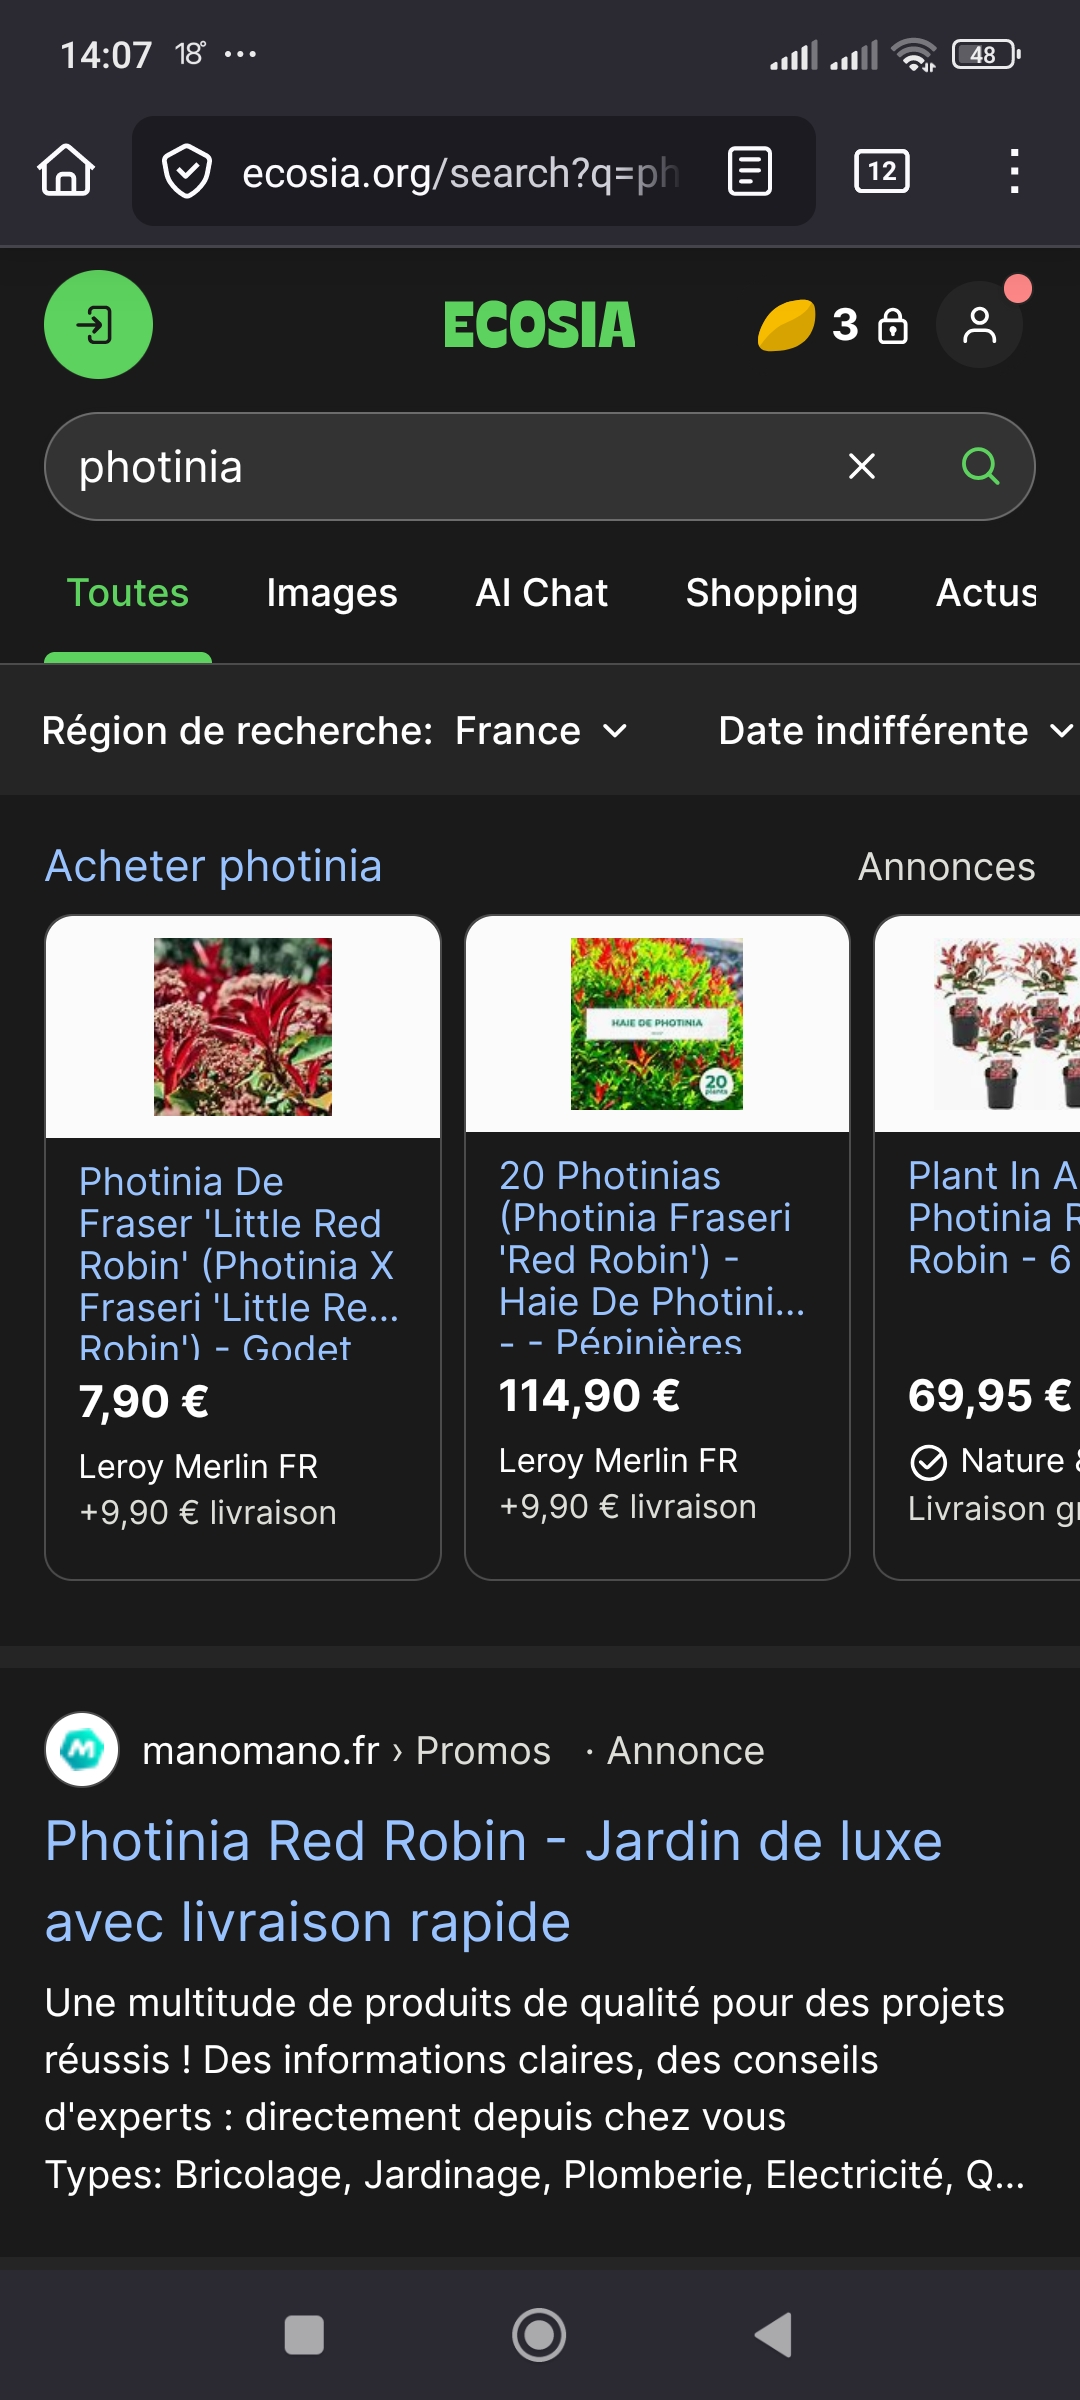Open reader mode icon in address bar
Viewport: 1080px width, 2400px height.
click(x=750, y=171)
